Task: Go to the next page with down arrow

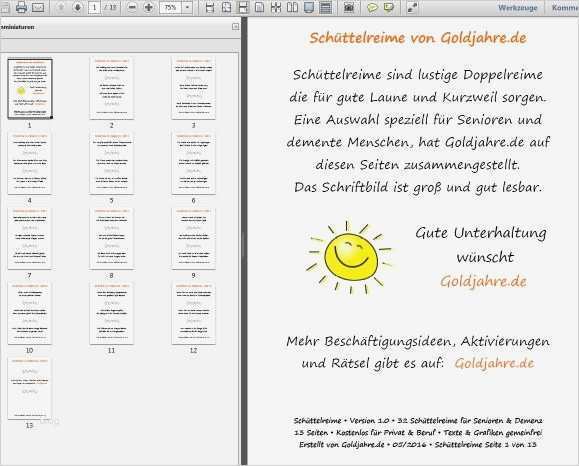Action: [78, 7]
